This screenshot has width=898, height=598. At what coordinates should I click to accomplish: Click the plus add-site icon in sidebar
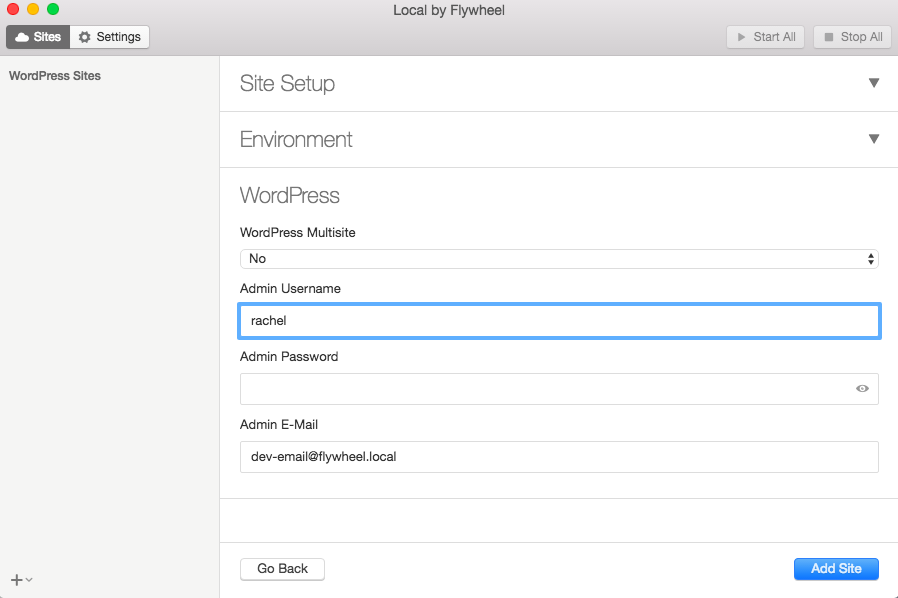[x=17, y=580]
